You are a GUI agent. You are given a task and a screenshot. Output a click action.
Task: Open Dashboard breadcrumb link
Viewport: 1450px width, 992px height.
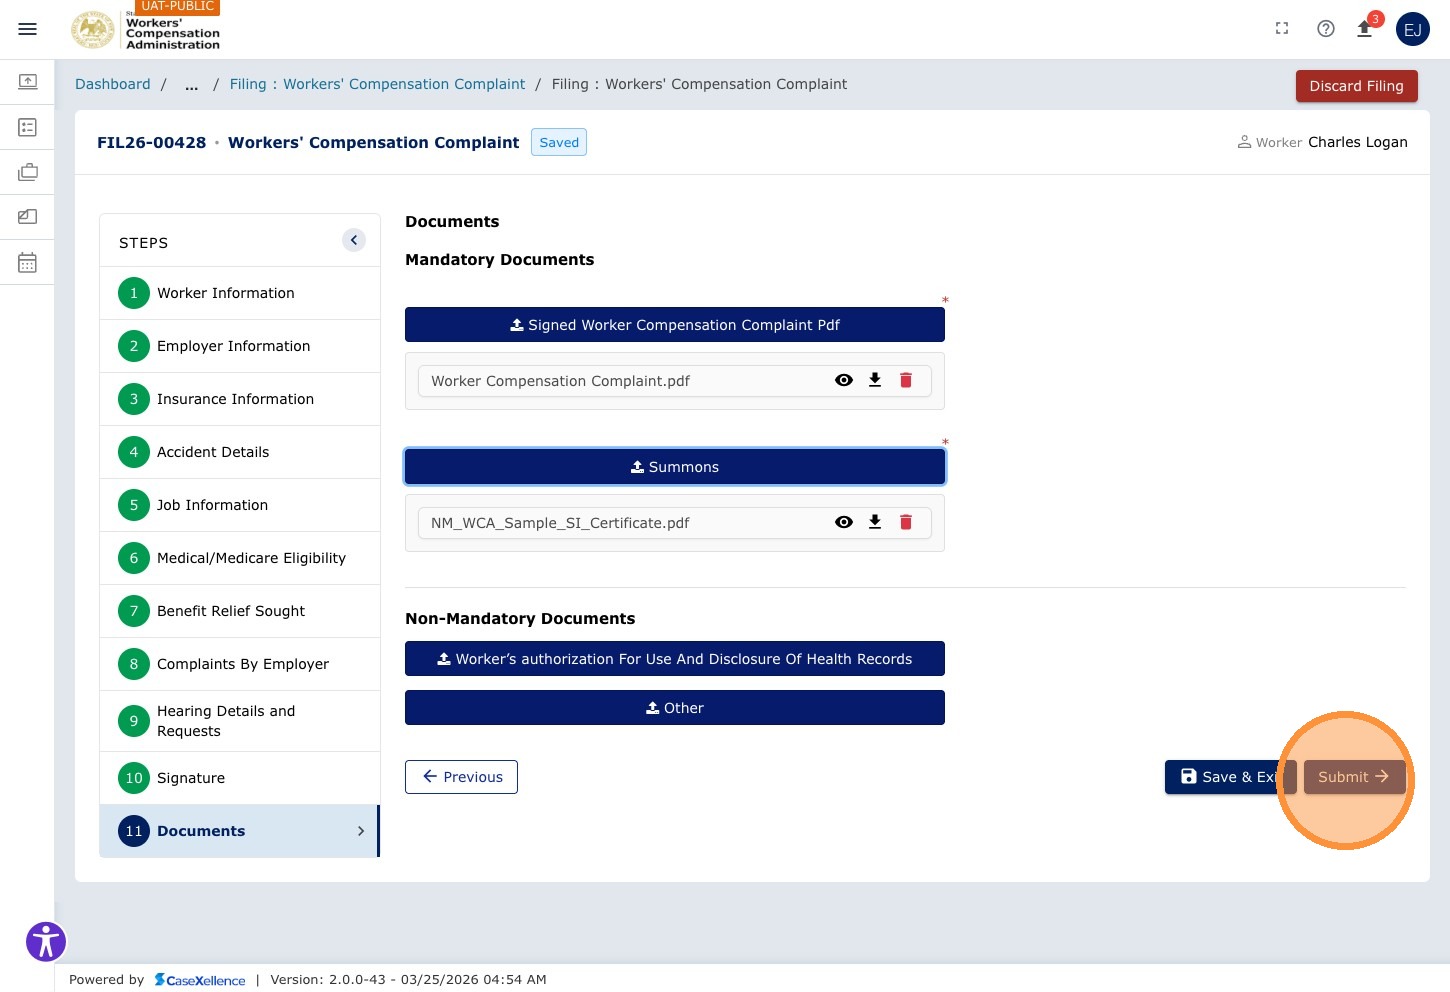[x=113, y=84]
